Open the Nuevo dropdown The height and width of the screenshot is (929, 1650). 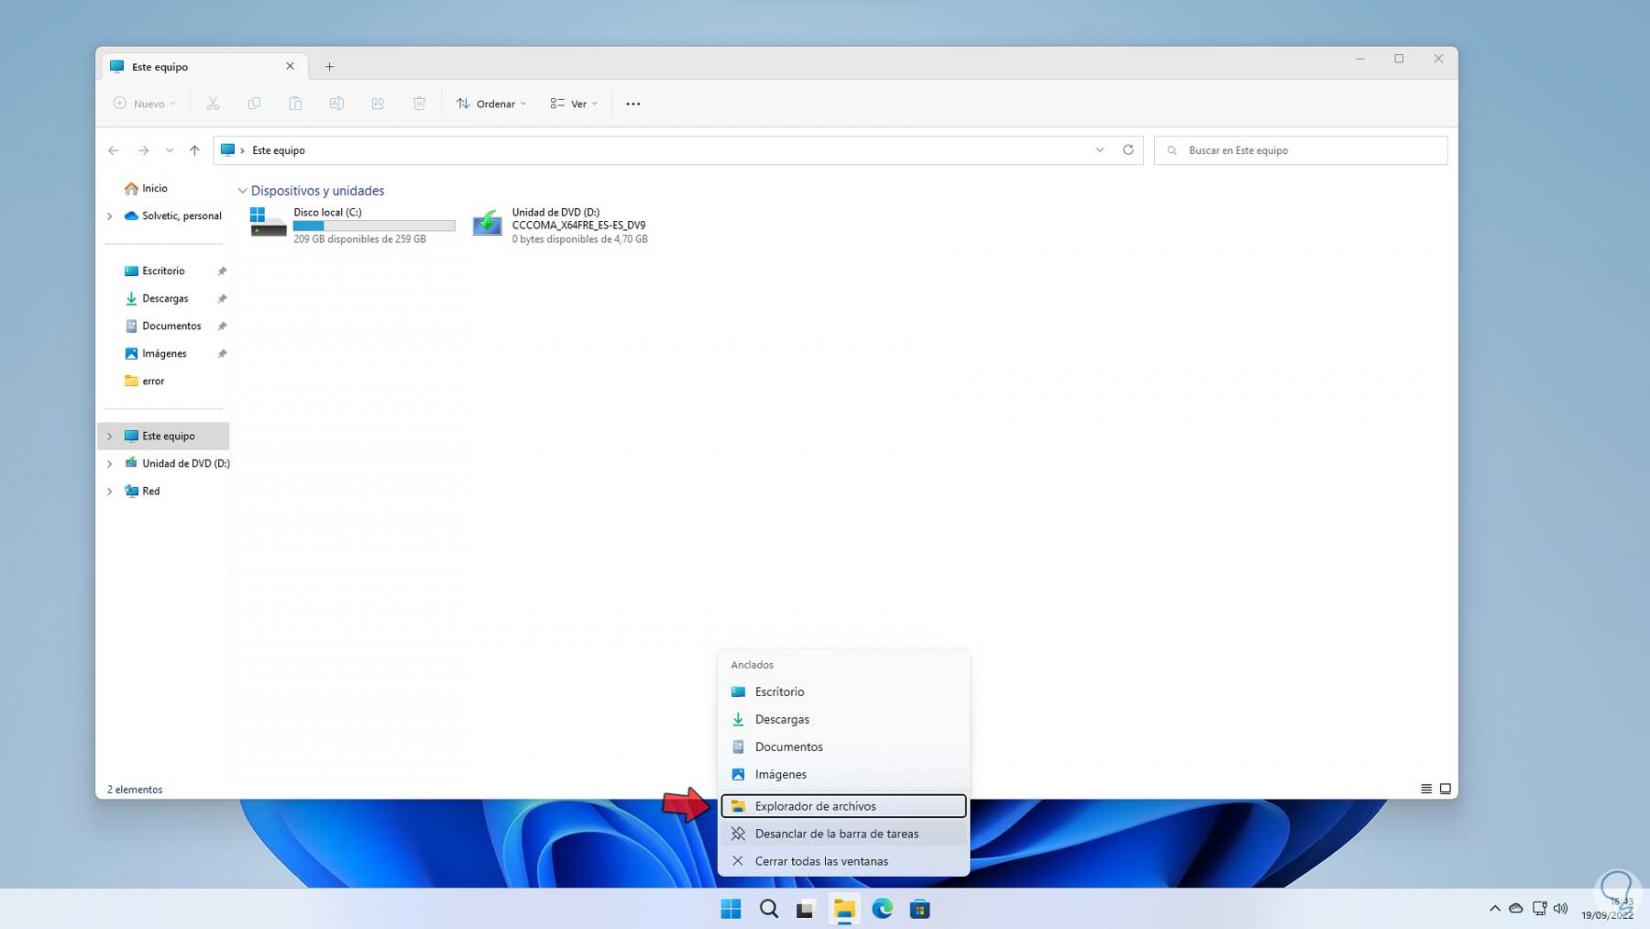click(145, 104)
